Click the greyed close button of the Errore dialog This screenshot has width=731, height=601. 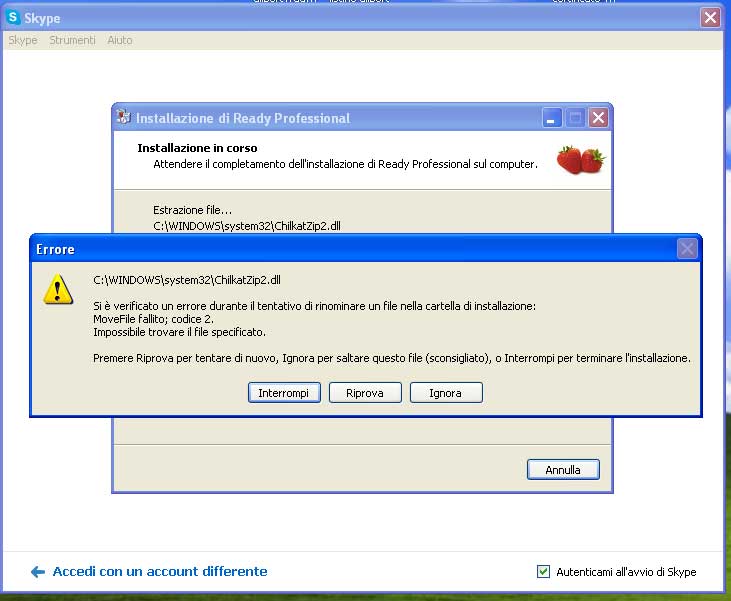click(687, 249)
